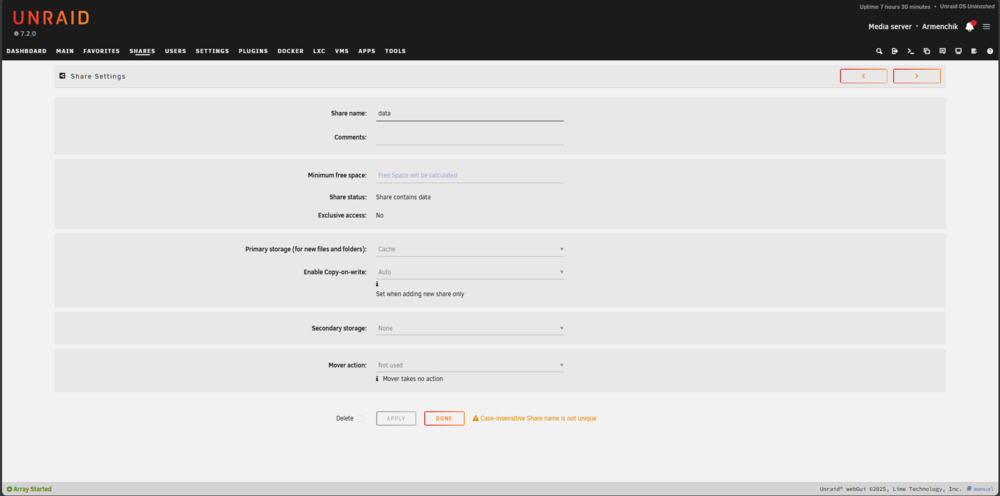The width and height of the screenshot is (1000, 496).
Task: Open the Enable Copy-on-write dropdown
Action: pos(470,272)
